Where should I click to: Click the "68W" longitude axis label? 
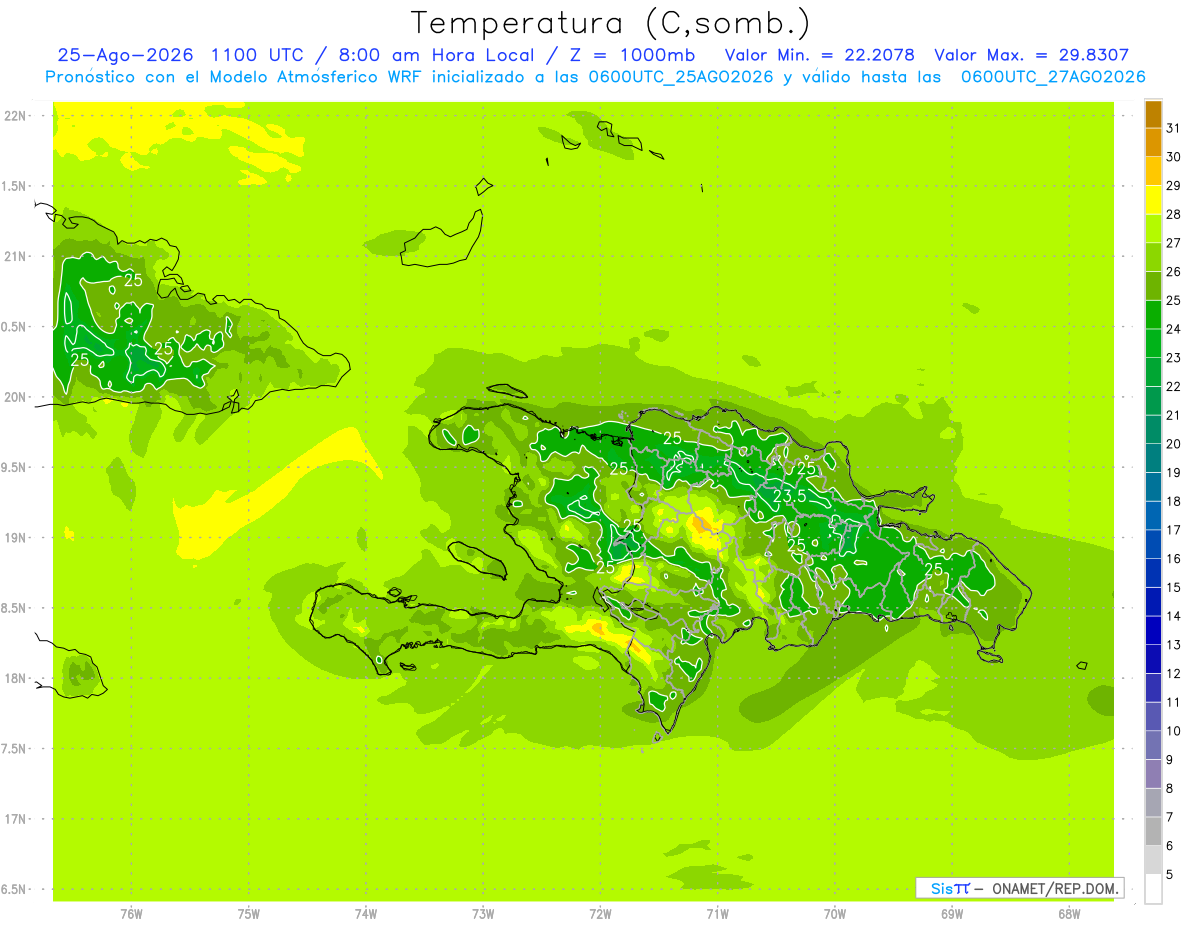[x=1069, y=914]
